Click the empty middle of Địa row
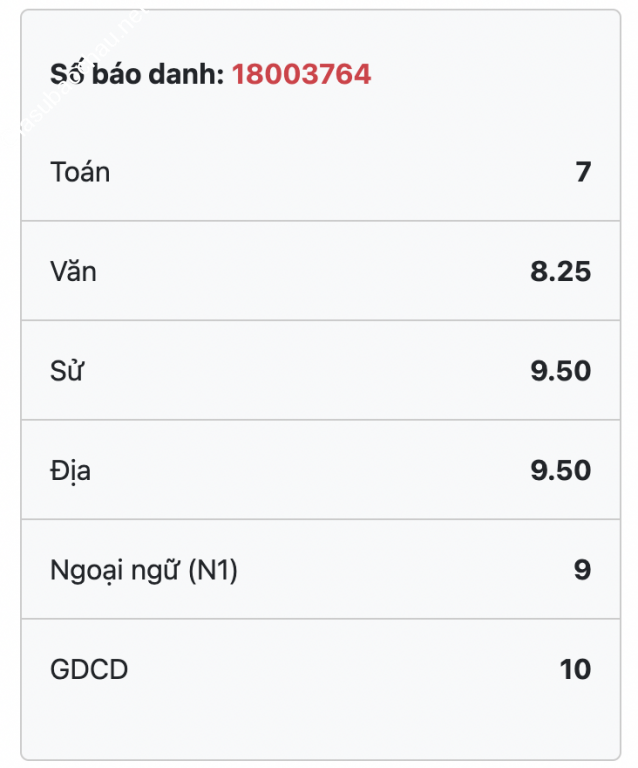The height and width of the screenshot is (768, 638). point(321,470)
